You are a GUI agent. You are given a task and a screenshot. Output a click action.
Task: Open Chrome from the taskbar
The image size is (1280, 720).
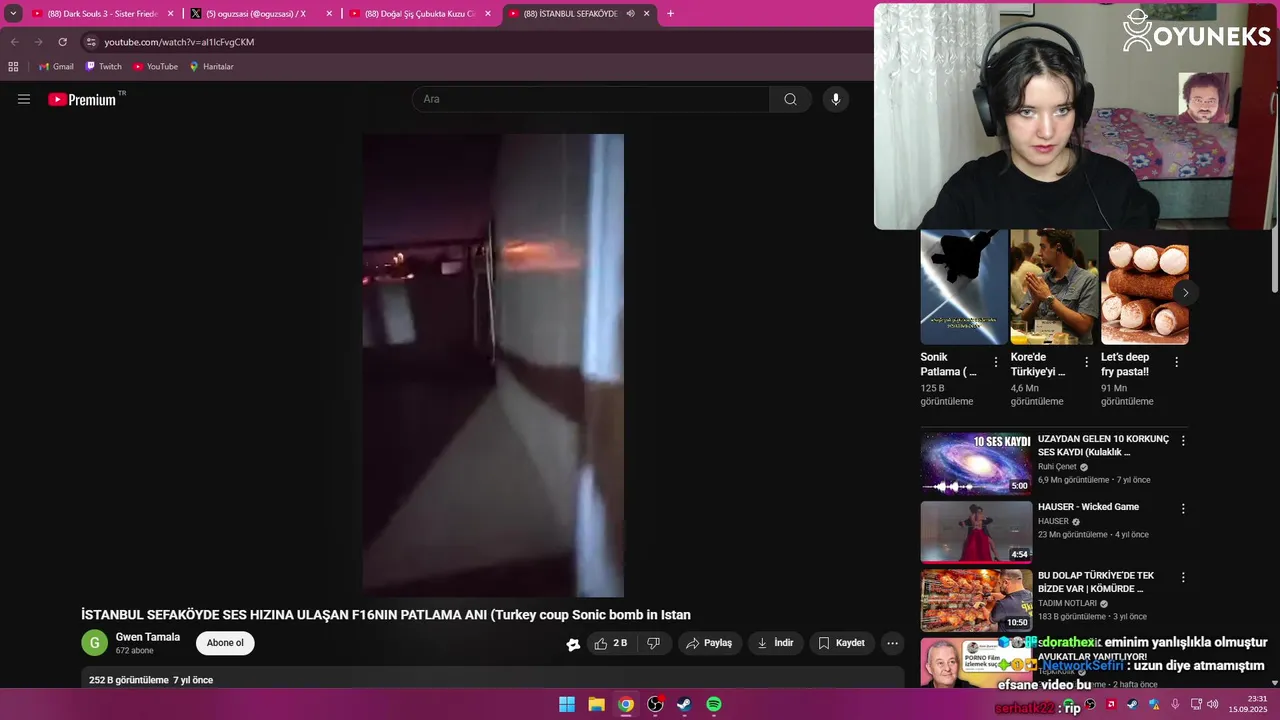tap(625, 704)
